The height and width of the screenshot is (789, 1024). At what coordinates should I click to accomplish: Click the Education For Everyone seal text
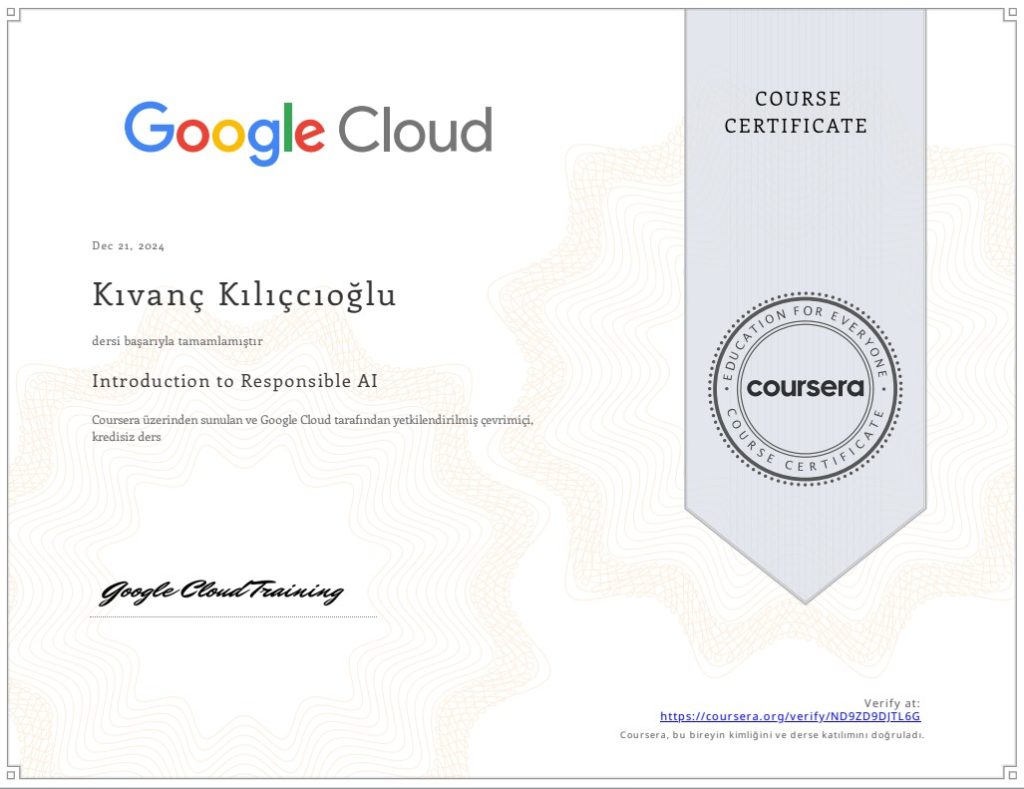[x=805, y=319]
